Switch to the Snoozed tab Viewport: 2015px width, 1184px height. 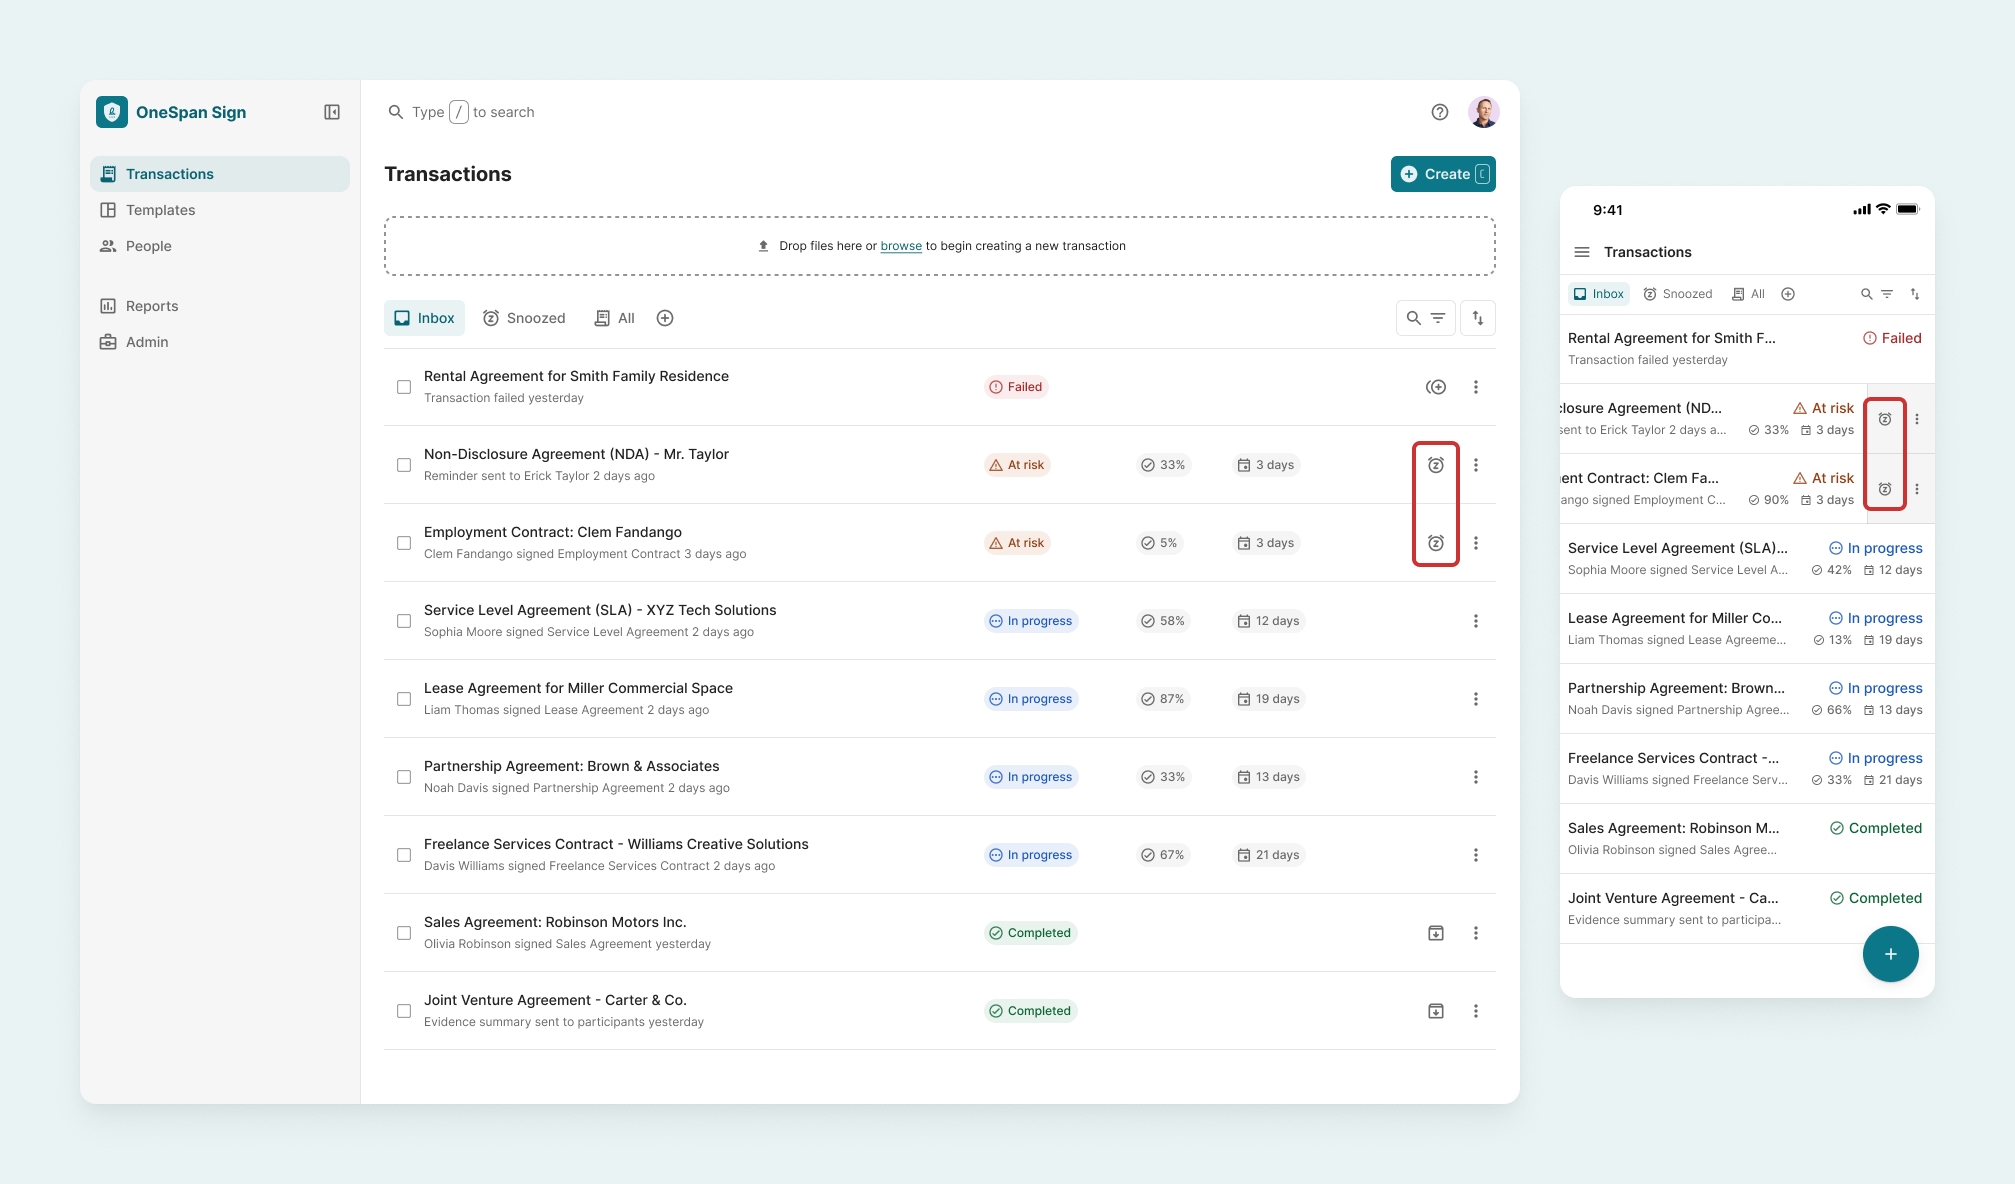(x=523, y=317)
